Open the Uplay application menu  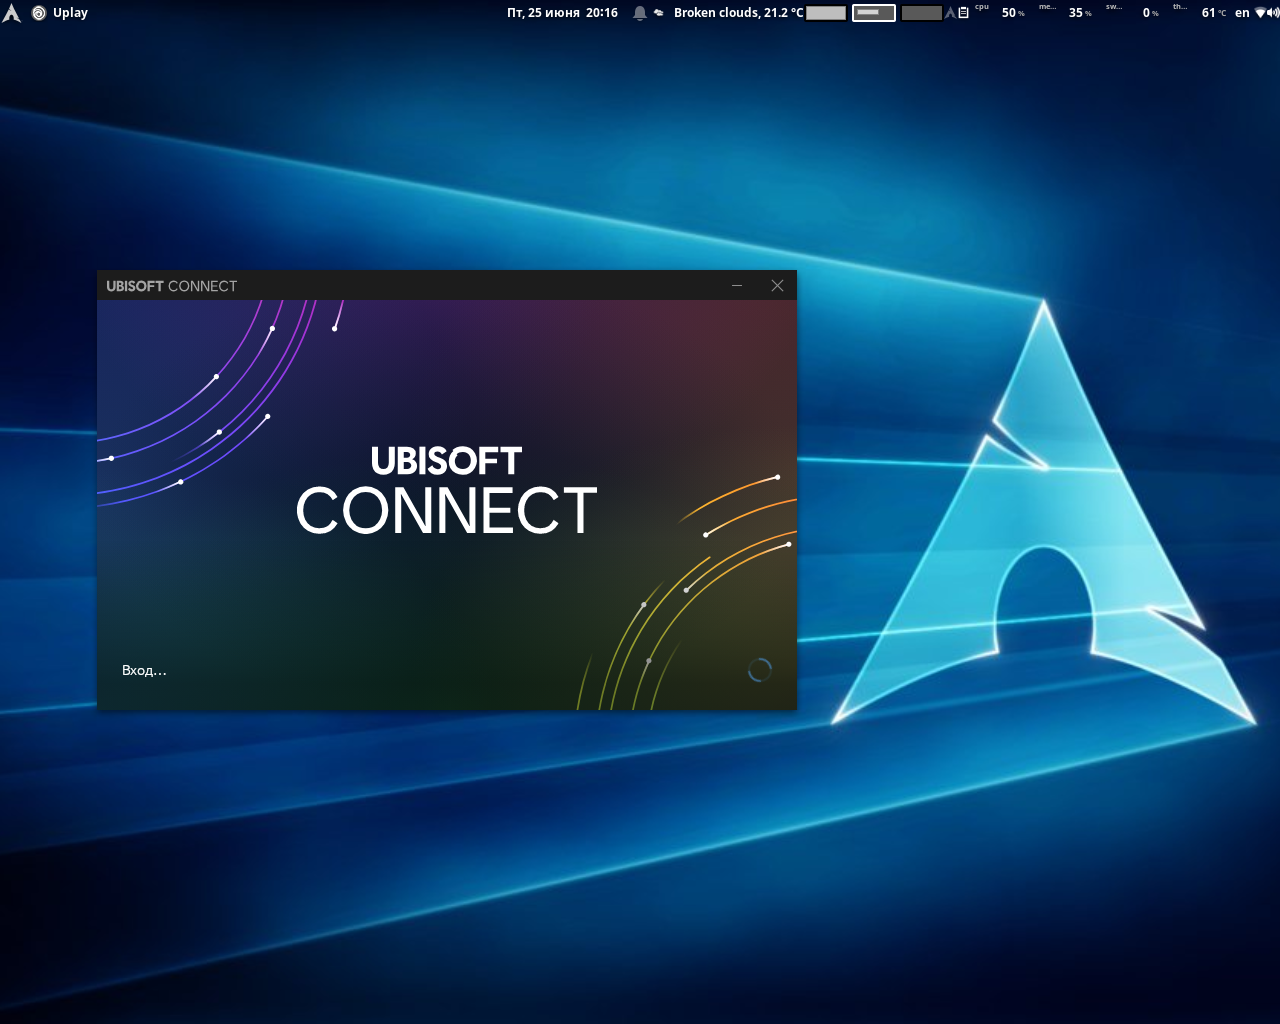pos(60,13)
